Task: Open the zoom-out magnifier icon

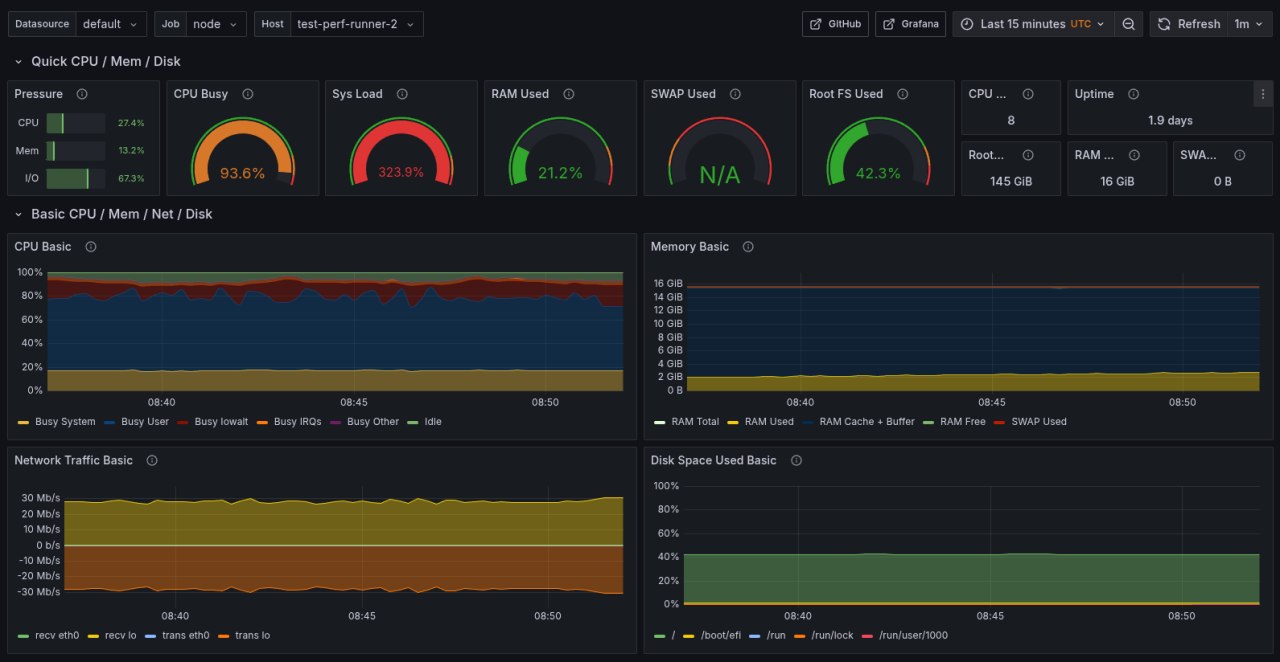Action: tap(1128, 23)
